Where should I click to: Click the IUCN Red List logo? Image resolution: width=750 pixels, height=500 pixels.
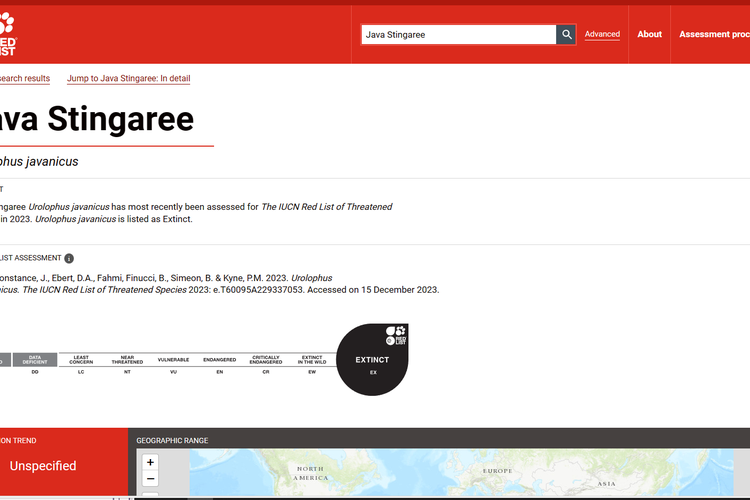click(x=7, y=35)
